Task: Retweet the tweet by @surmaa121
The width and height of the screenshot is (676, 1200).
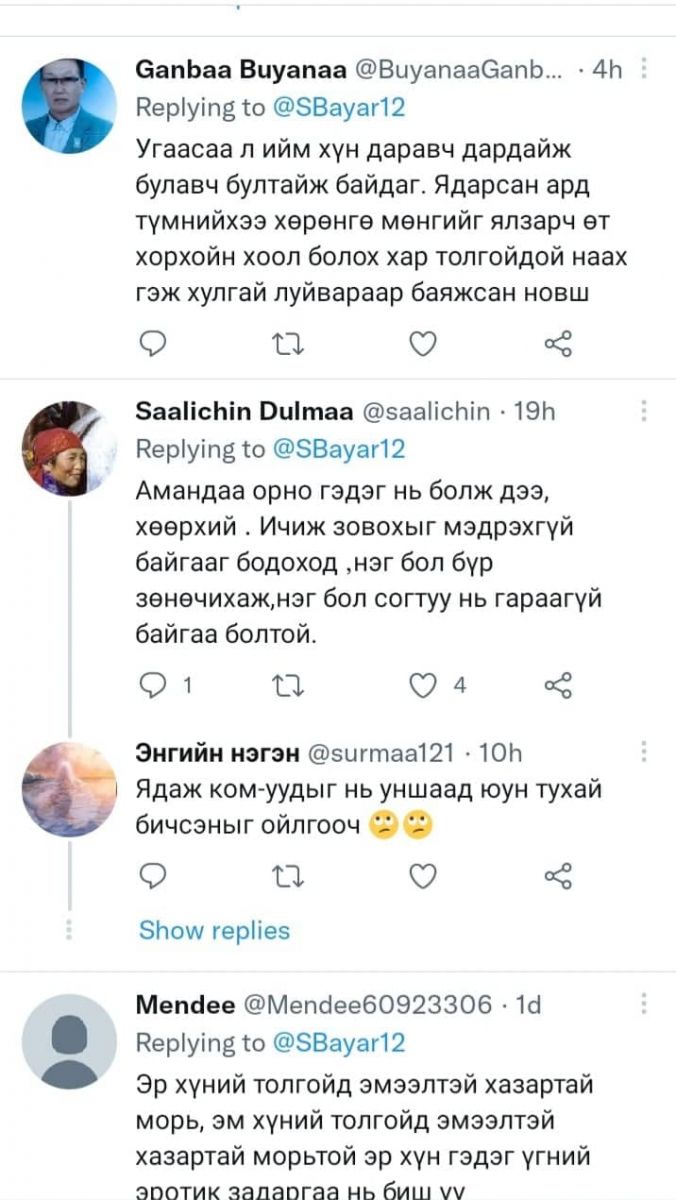Action: pyautogui.click(x=287, y=876)
